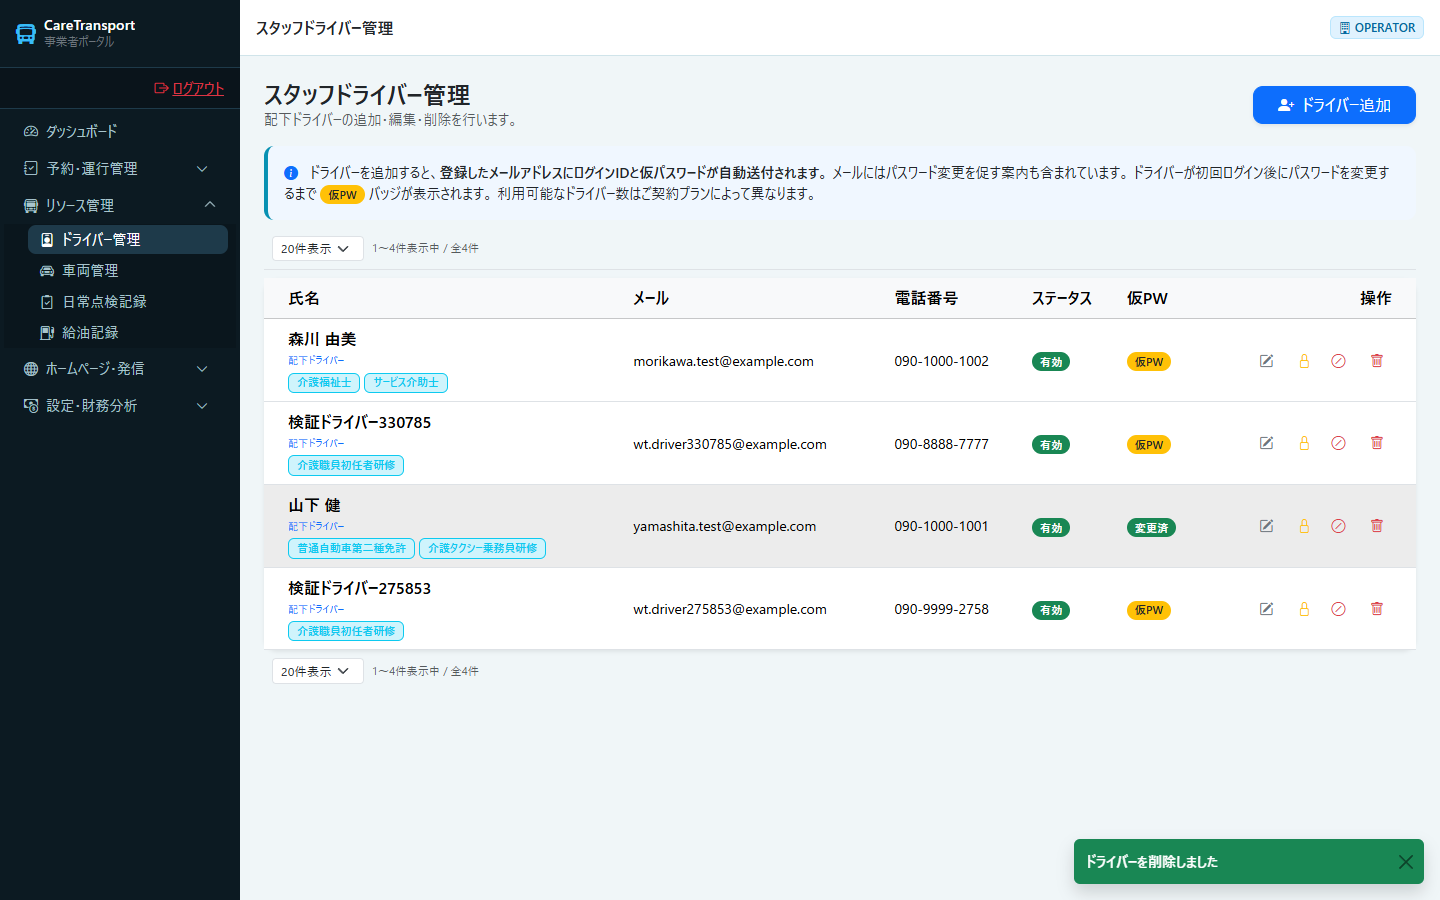
Task: Delete 検証ドライバー275853 with trash icon
Action: pos(1376,609)
